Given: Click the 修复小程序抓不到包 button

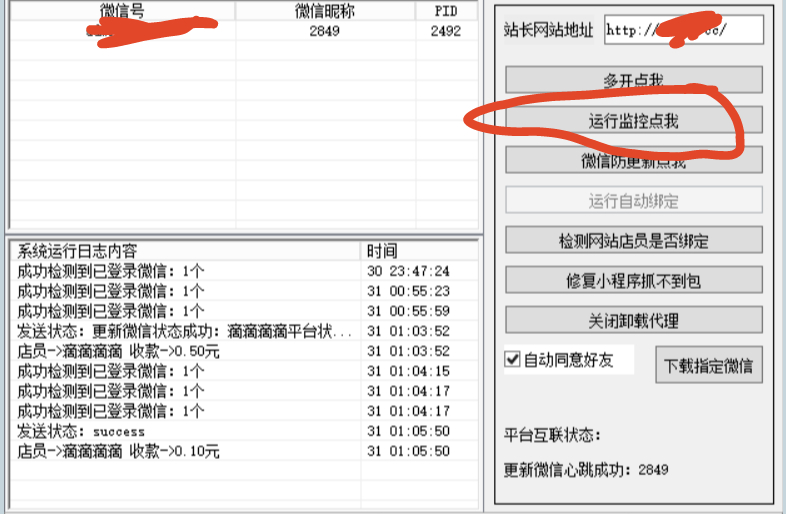Looking at the screenshot, I should pyautogui.click(x=634, y=280).
